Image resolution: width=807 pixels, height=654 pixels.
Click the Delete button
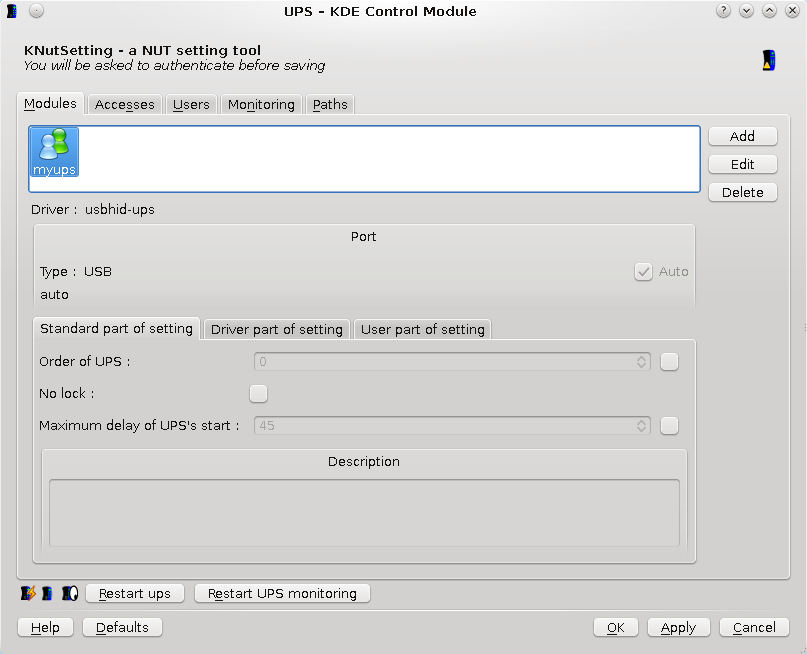[742, 192]
